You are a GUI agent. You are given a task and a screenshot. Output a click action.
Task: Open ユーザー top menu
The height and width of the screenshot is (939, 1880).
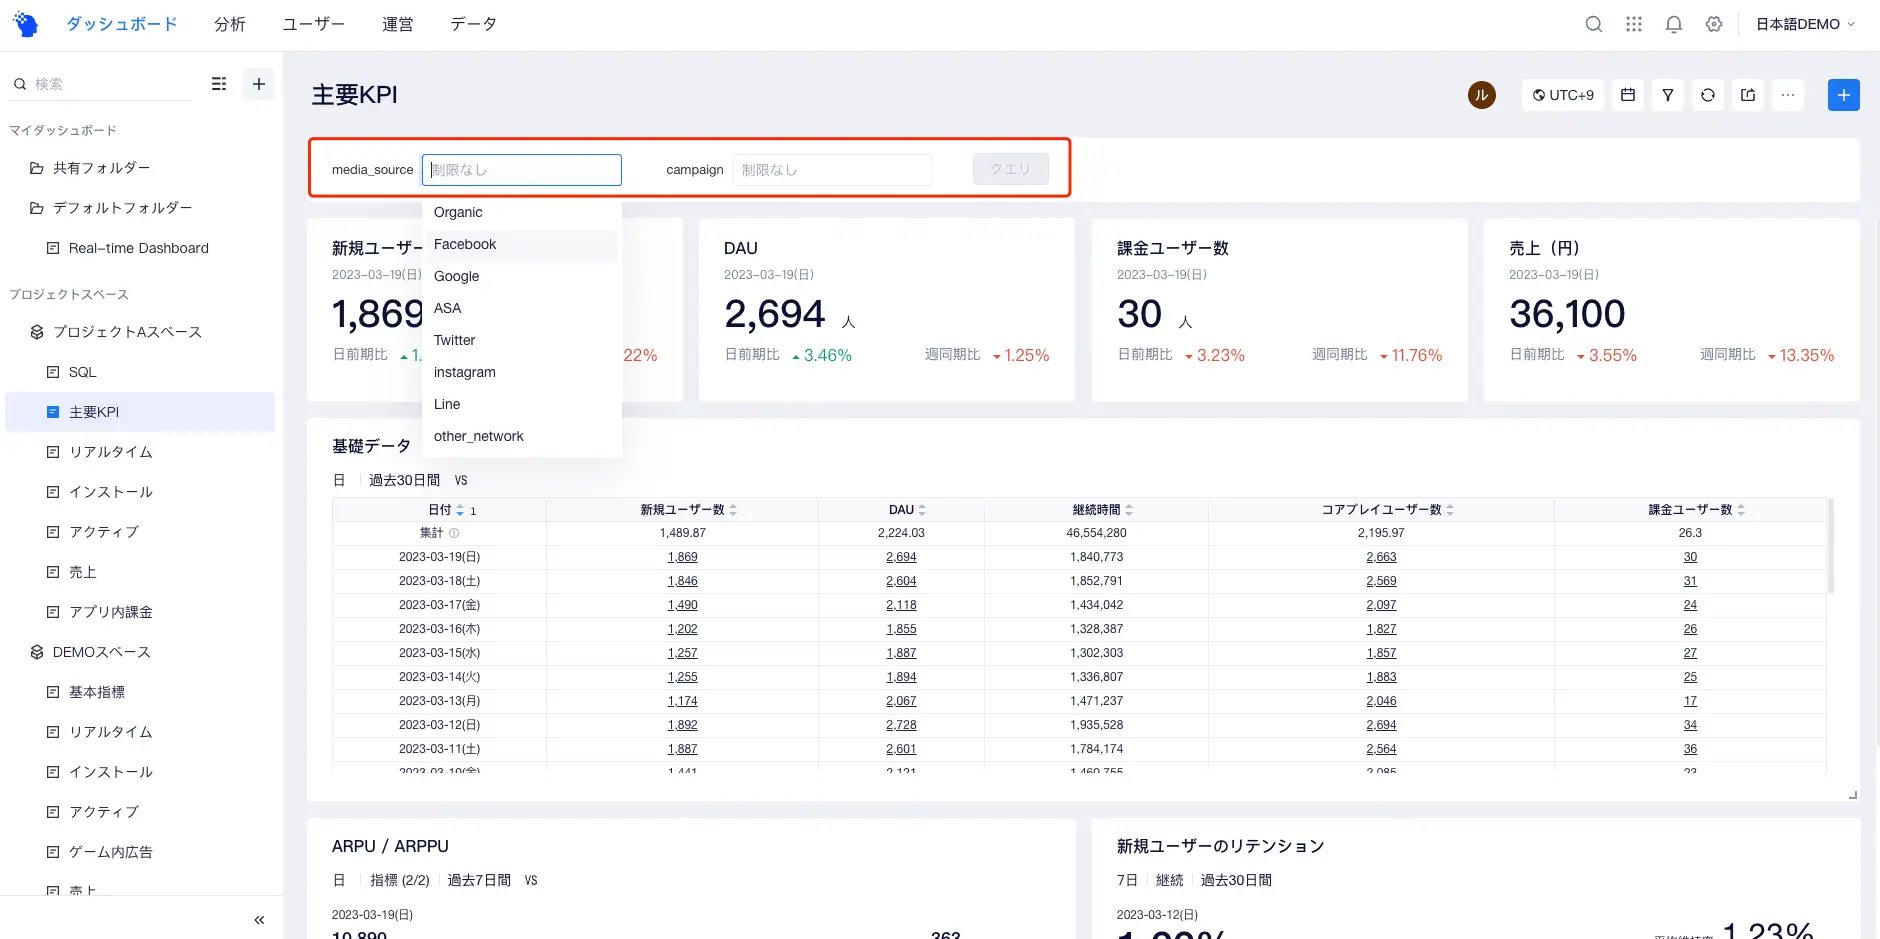313,24
